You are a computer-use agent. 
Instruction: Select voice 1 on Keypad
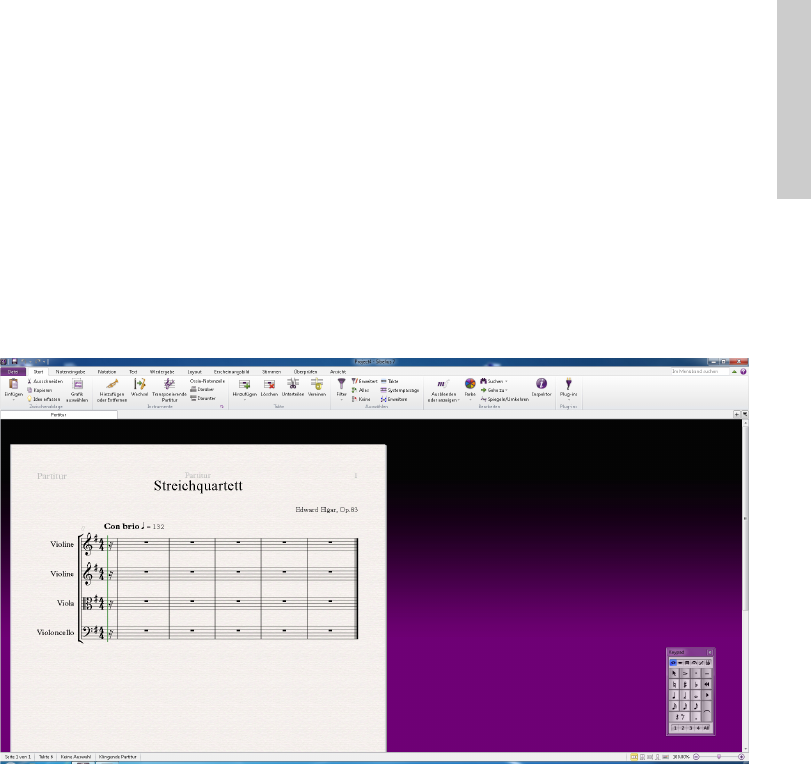click(675, 728)
